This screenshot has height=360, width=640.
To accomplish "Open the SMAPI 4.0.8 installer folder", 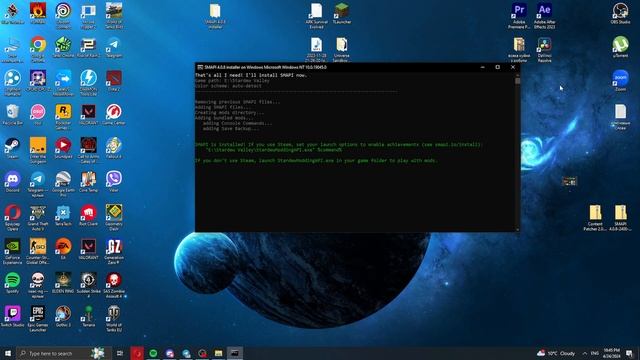I will pyautogui.click(x=215, y=16).
